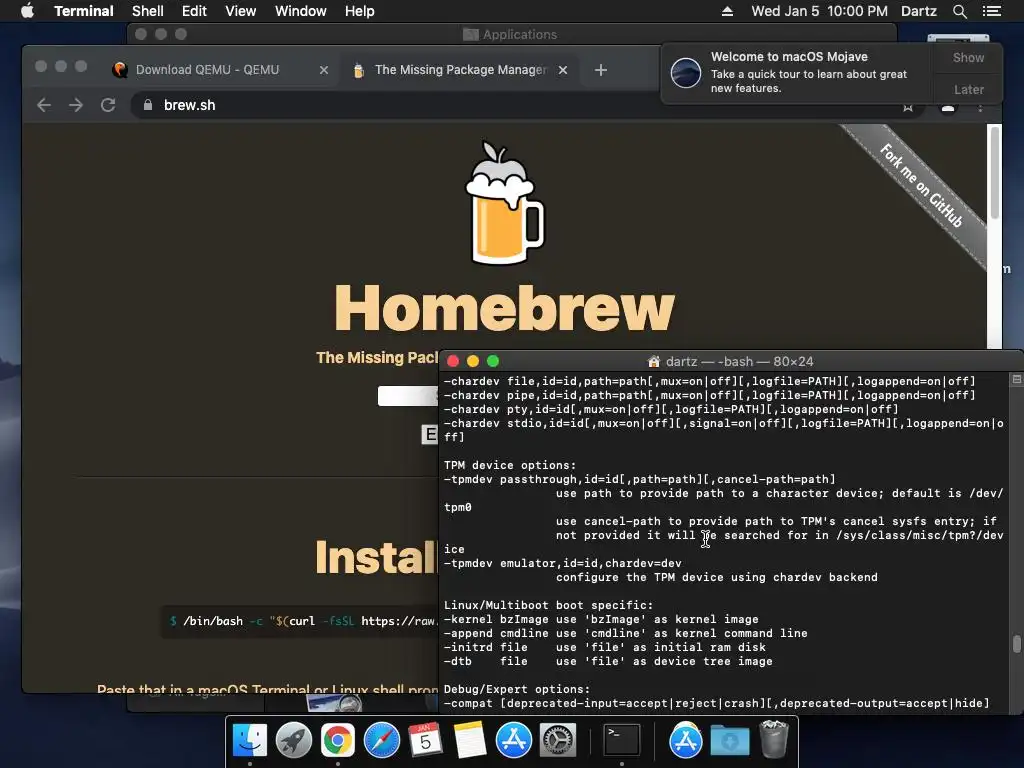Click the '-kernel bzImage' terminal line
Screen dimensions: 1024x768
(601, 619)
